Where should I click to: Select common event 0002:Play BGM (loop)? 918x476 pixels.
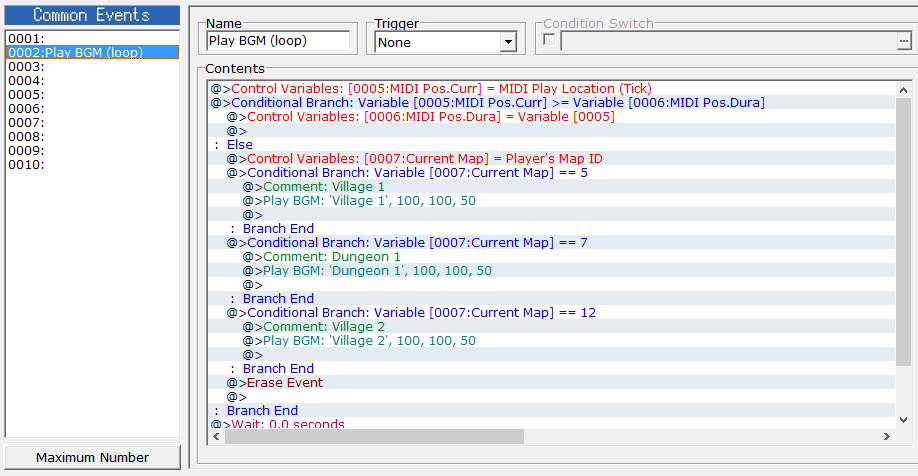coord(92,52)
